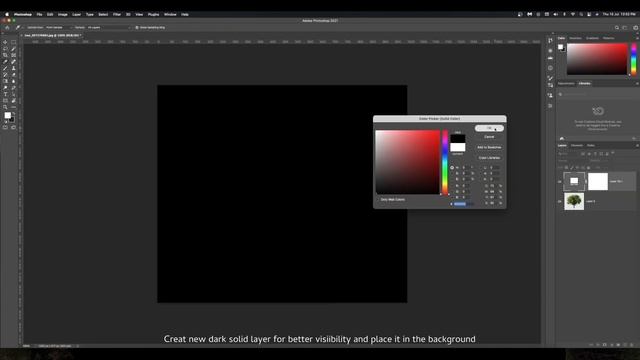Click the hex color input field
Viewport: 640px width, 360px height.
pyautogui.click(x=464, y=204)
